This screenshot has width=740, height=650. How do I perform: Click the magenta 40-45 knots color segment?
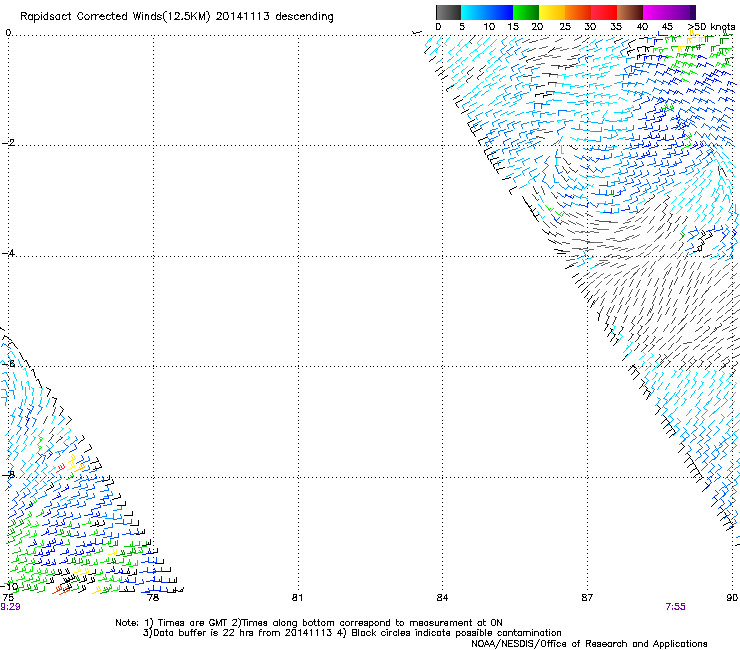point(656,12)
